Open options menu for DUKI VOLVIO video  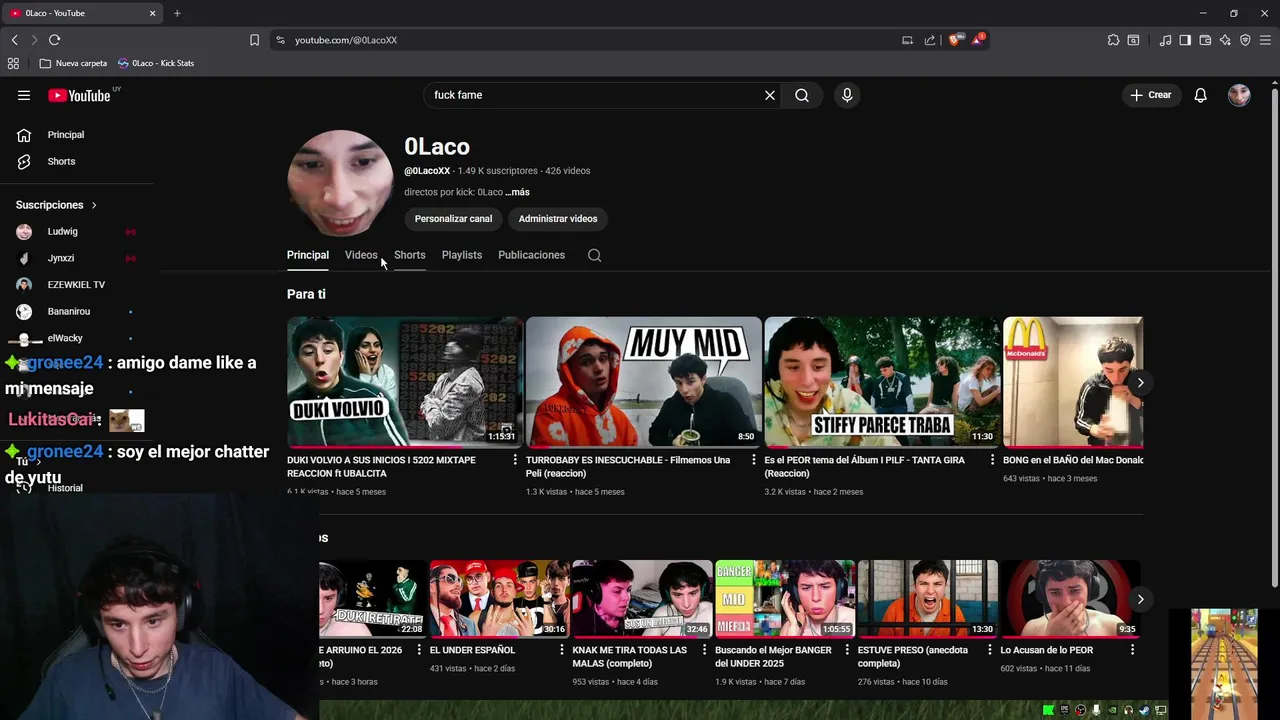[515, 460]
